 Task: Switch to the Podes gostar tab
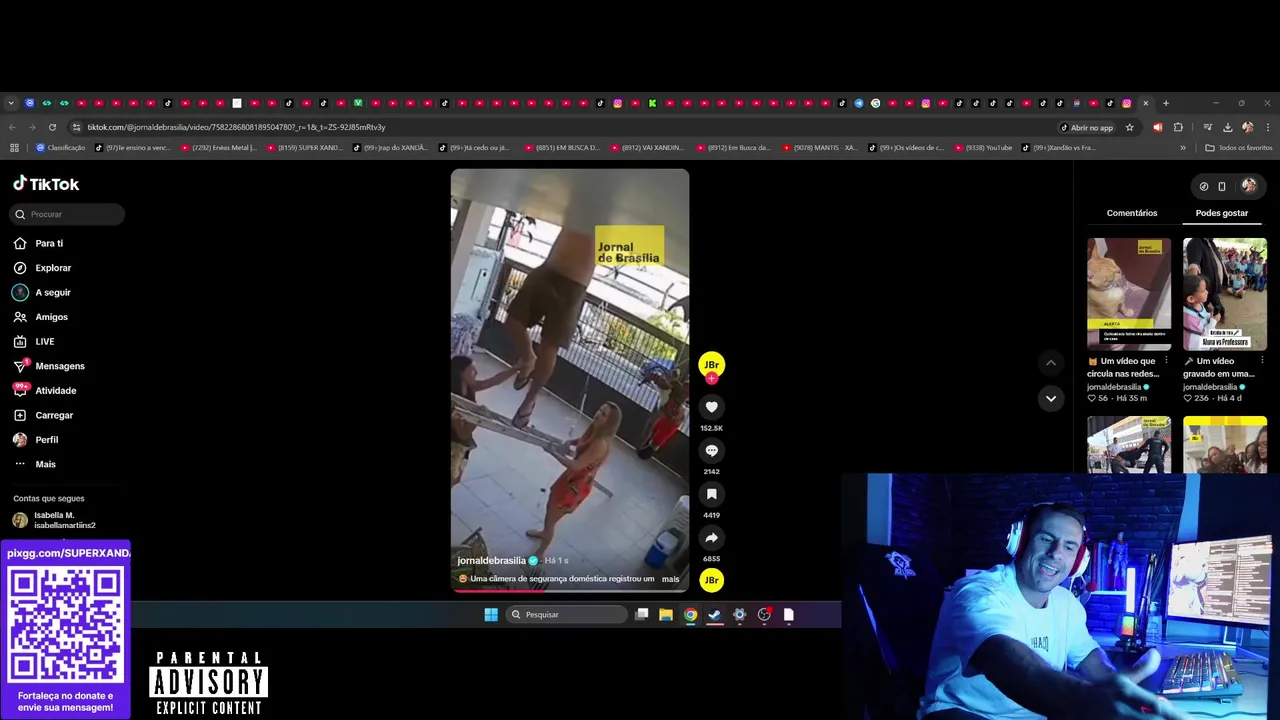coord(1221,213)
